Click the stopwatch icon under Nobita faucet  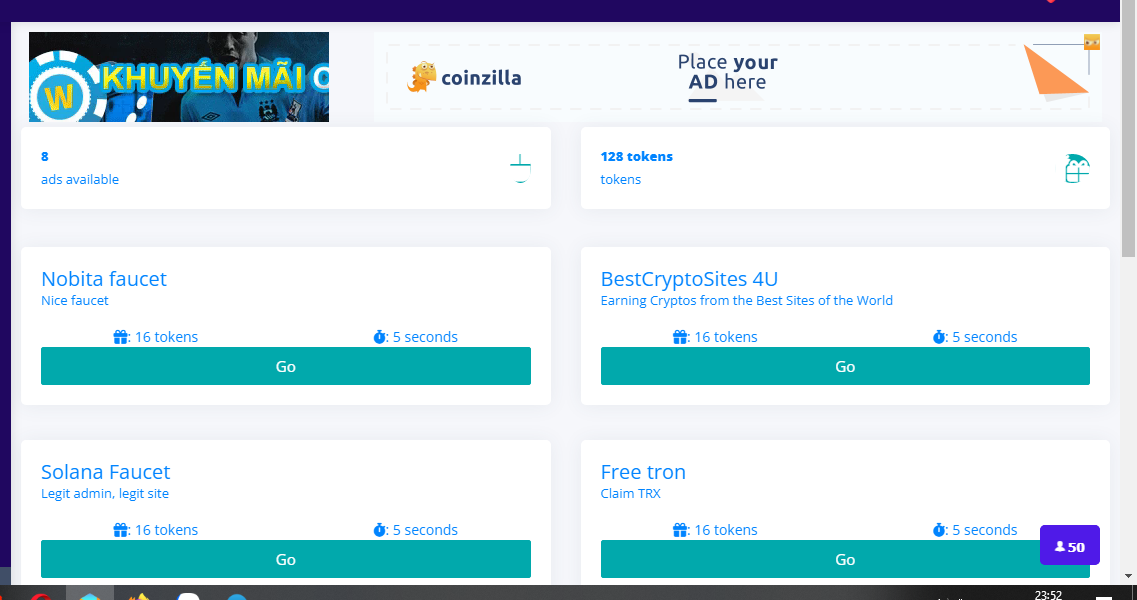click(380, 337)
